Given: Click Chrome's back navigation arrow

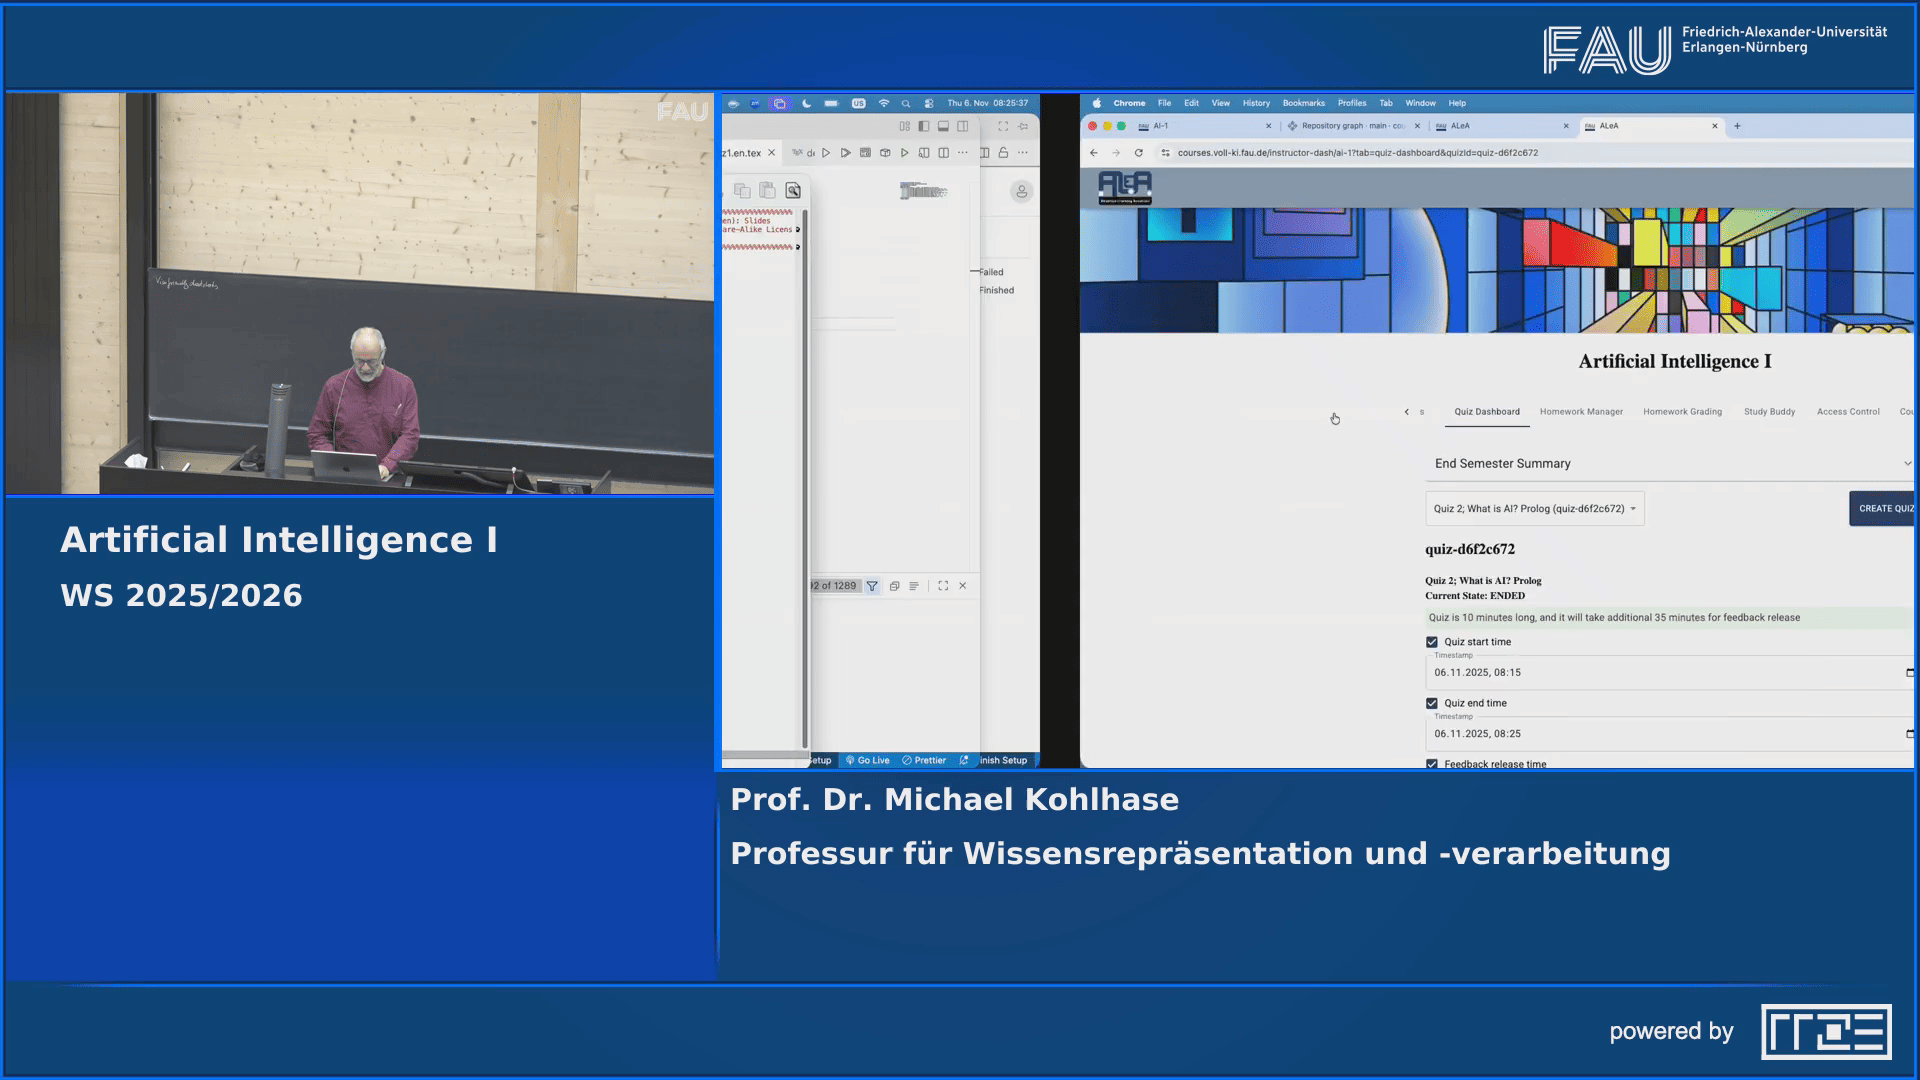Looking at the screenshot, I should 1093,153.
